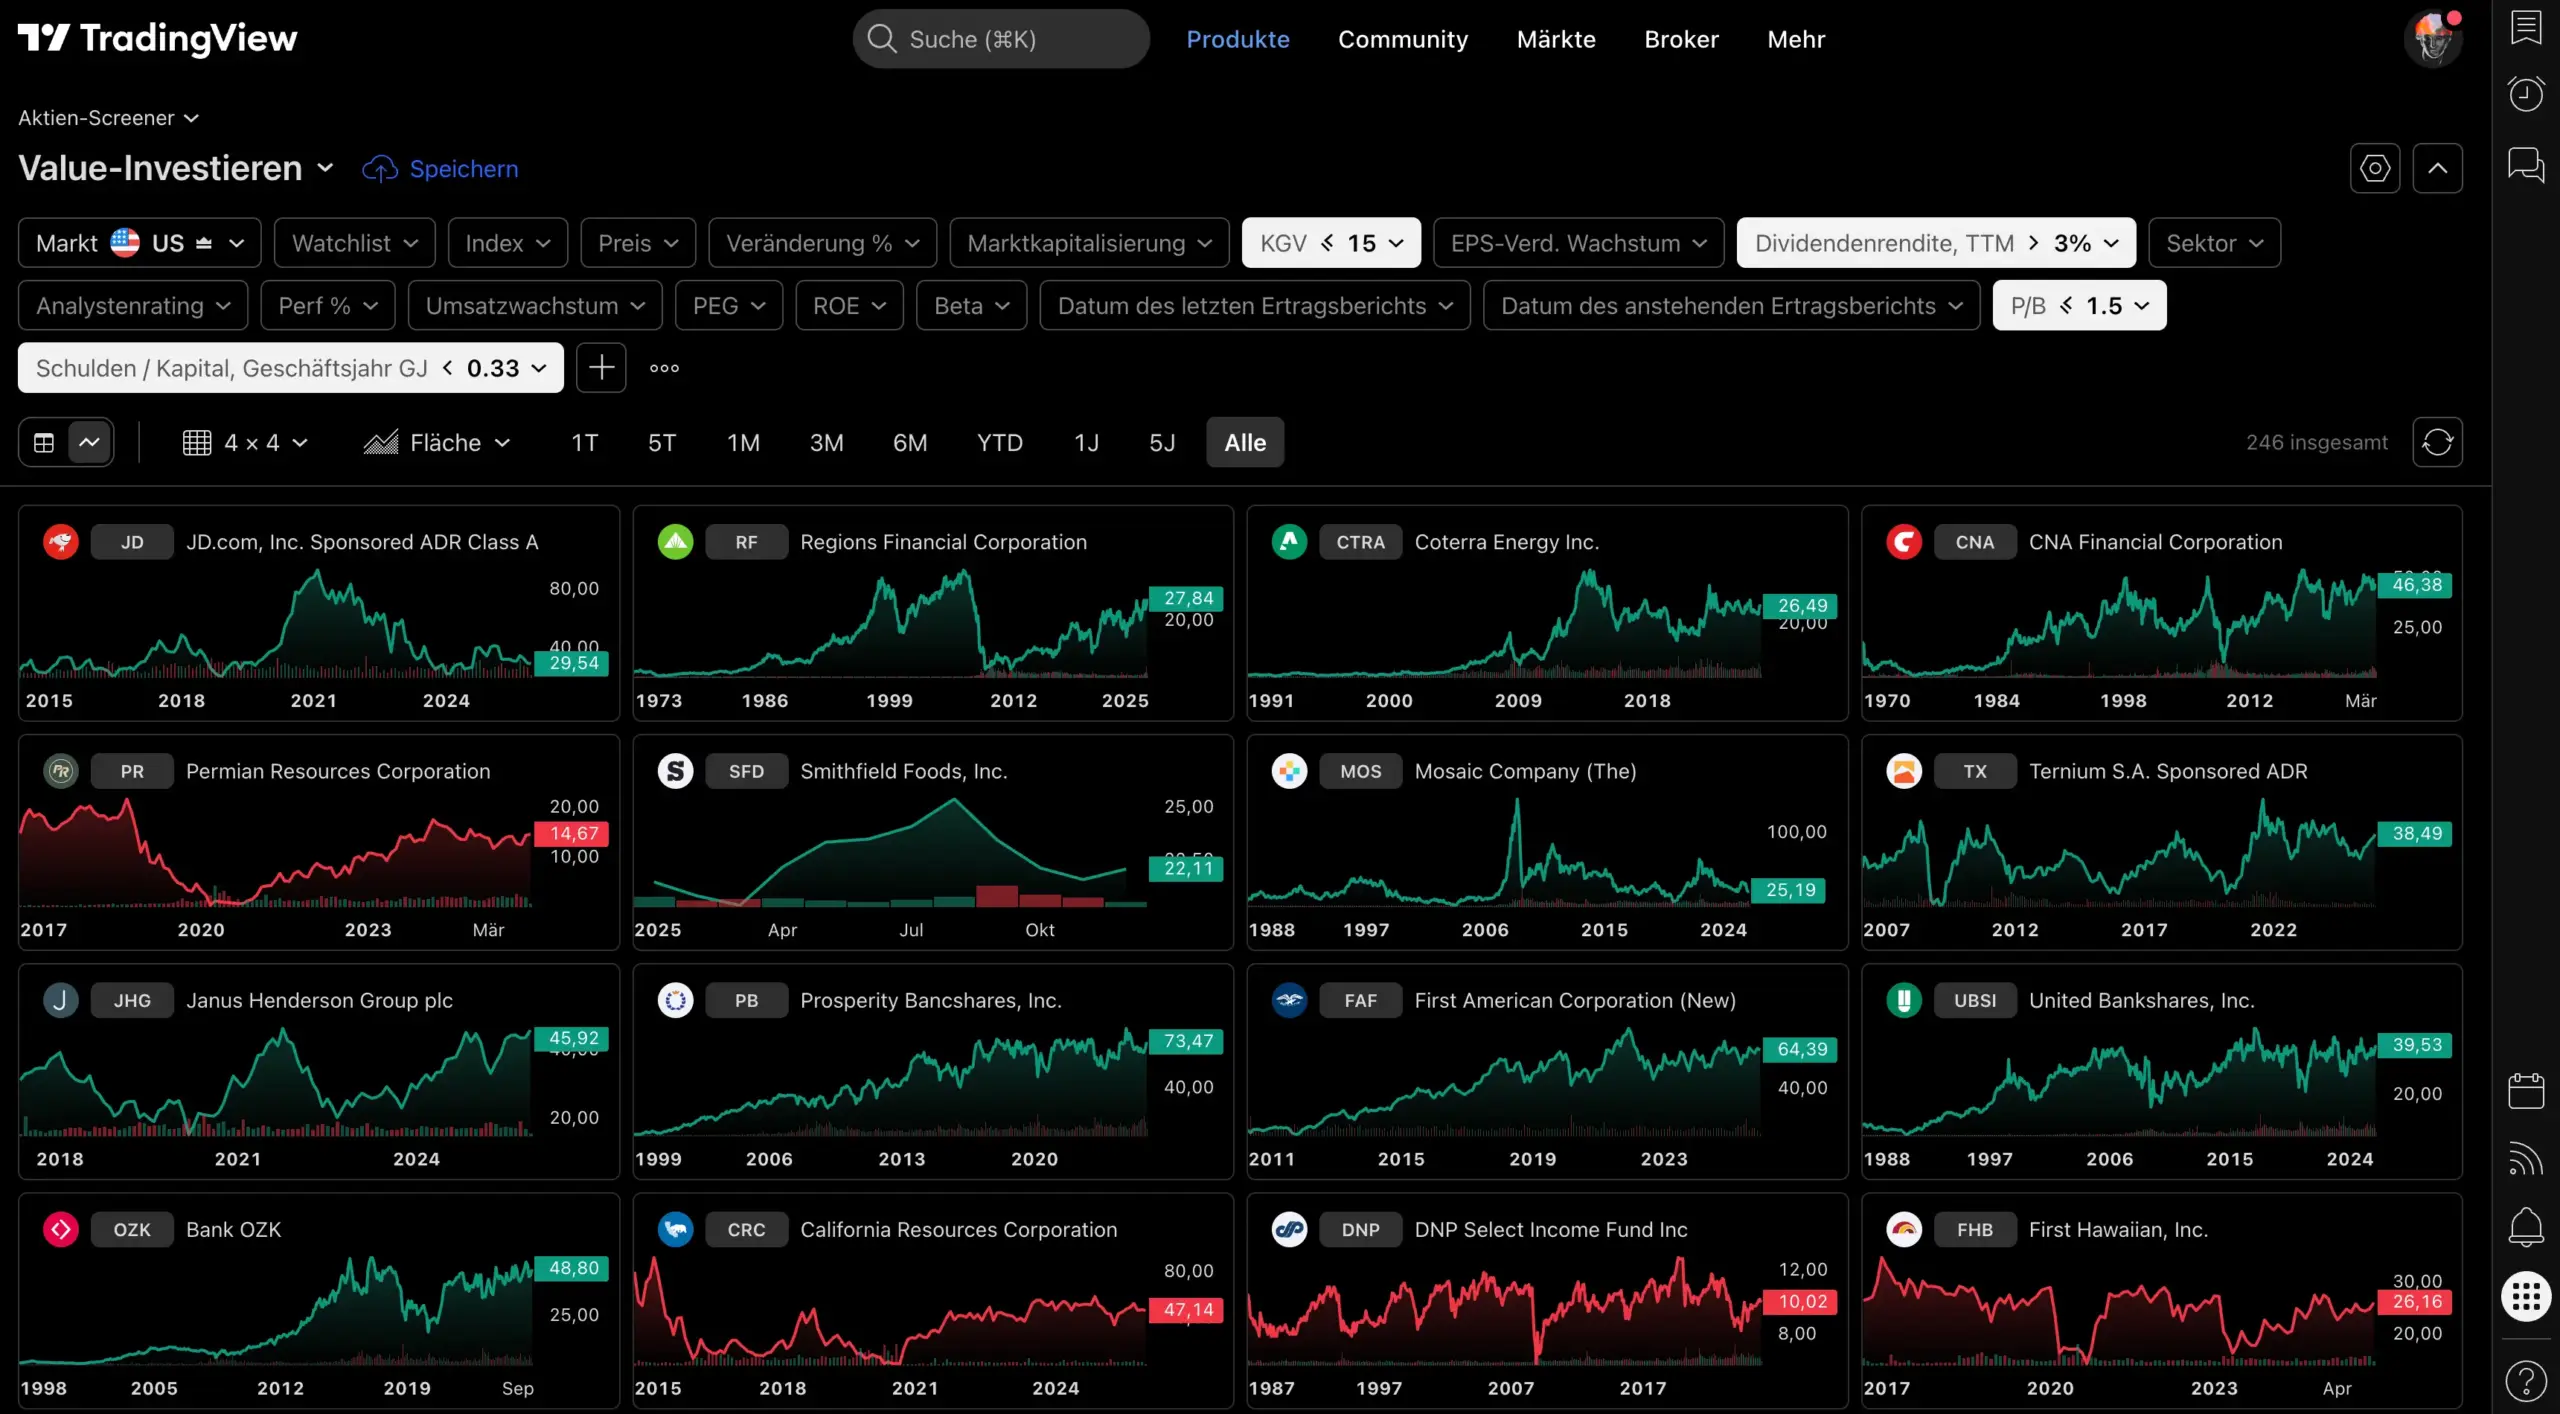Click the refresh screener results icon

(x=2437, y=442)
